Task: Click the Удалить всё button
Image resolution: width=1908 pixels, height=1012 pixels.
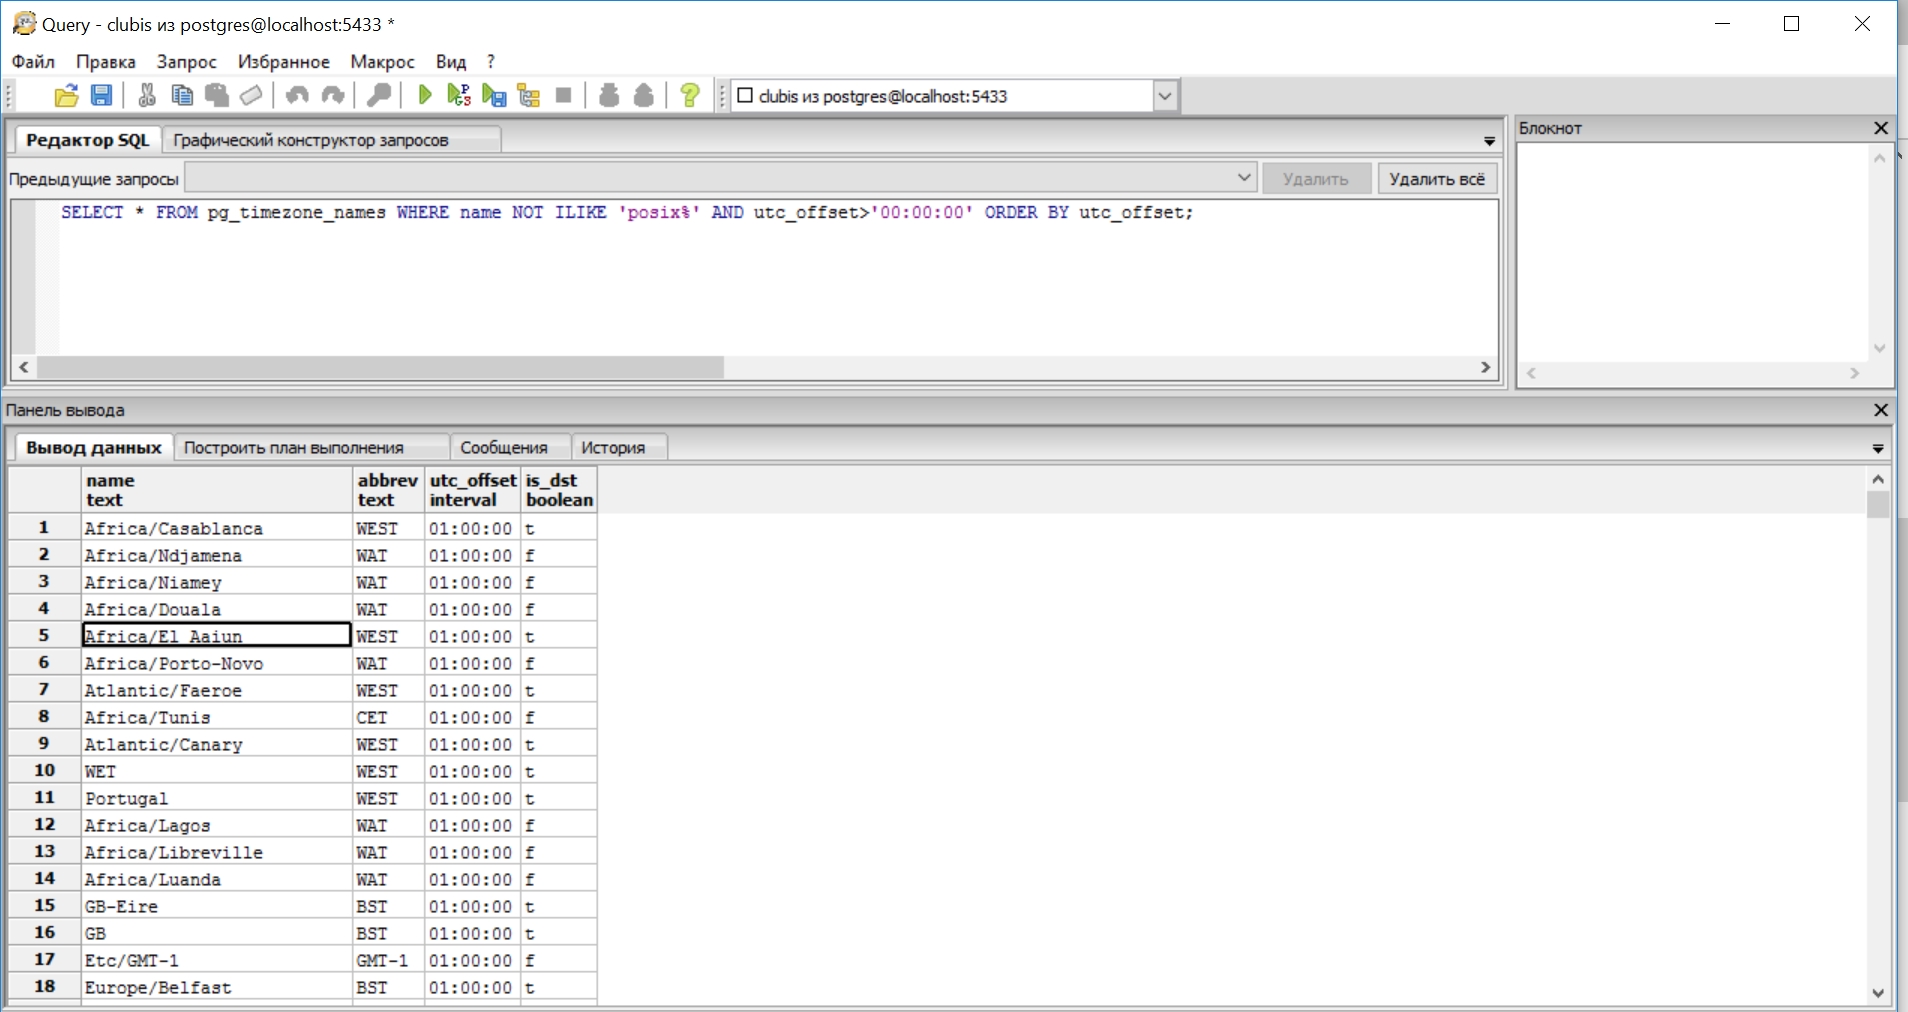Action: [x=1437, y=179]
